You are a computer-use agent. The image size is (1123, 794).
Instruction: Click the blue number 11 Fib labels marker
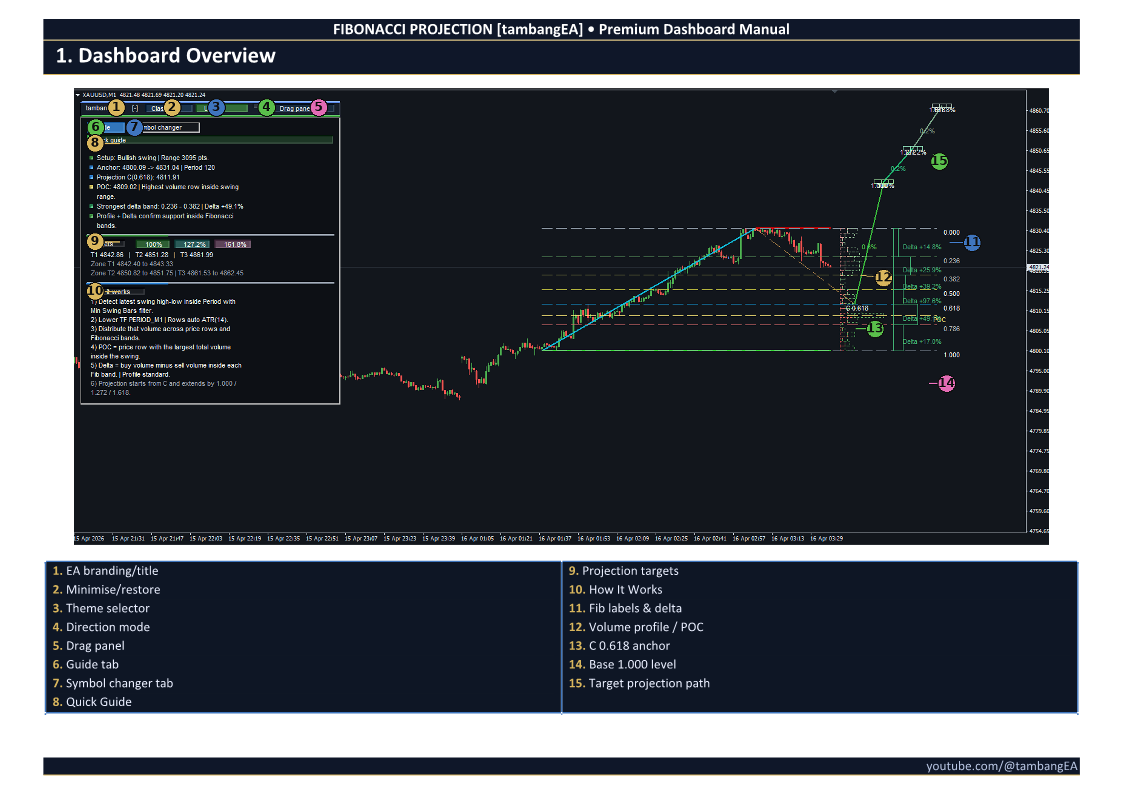[971, 242]
